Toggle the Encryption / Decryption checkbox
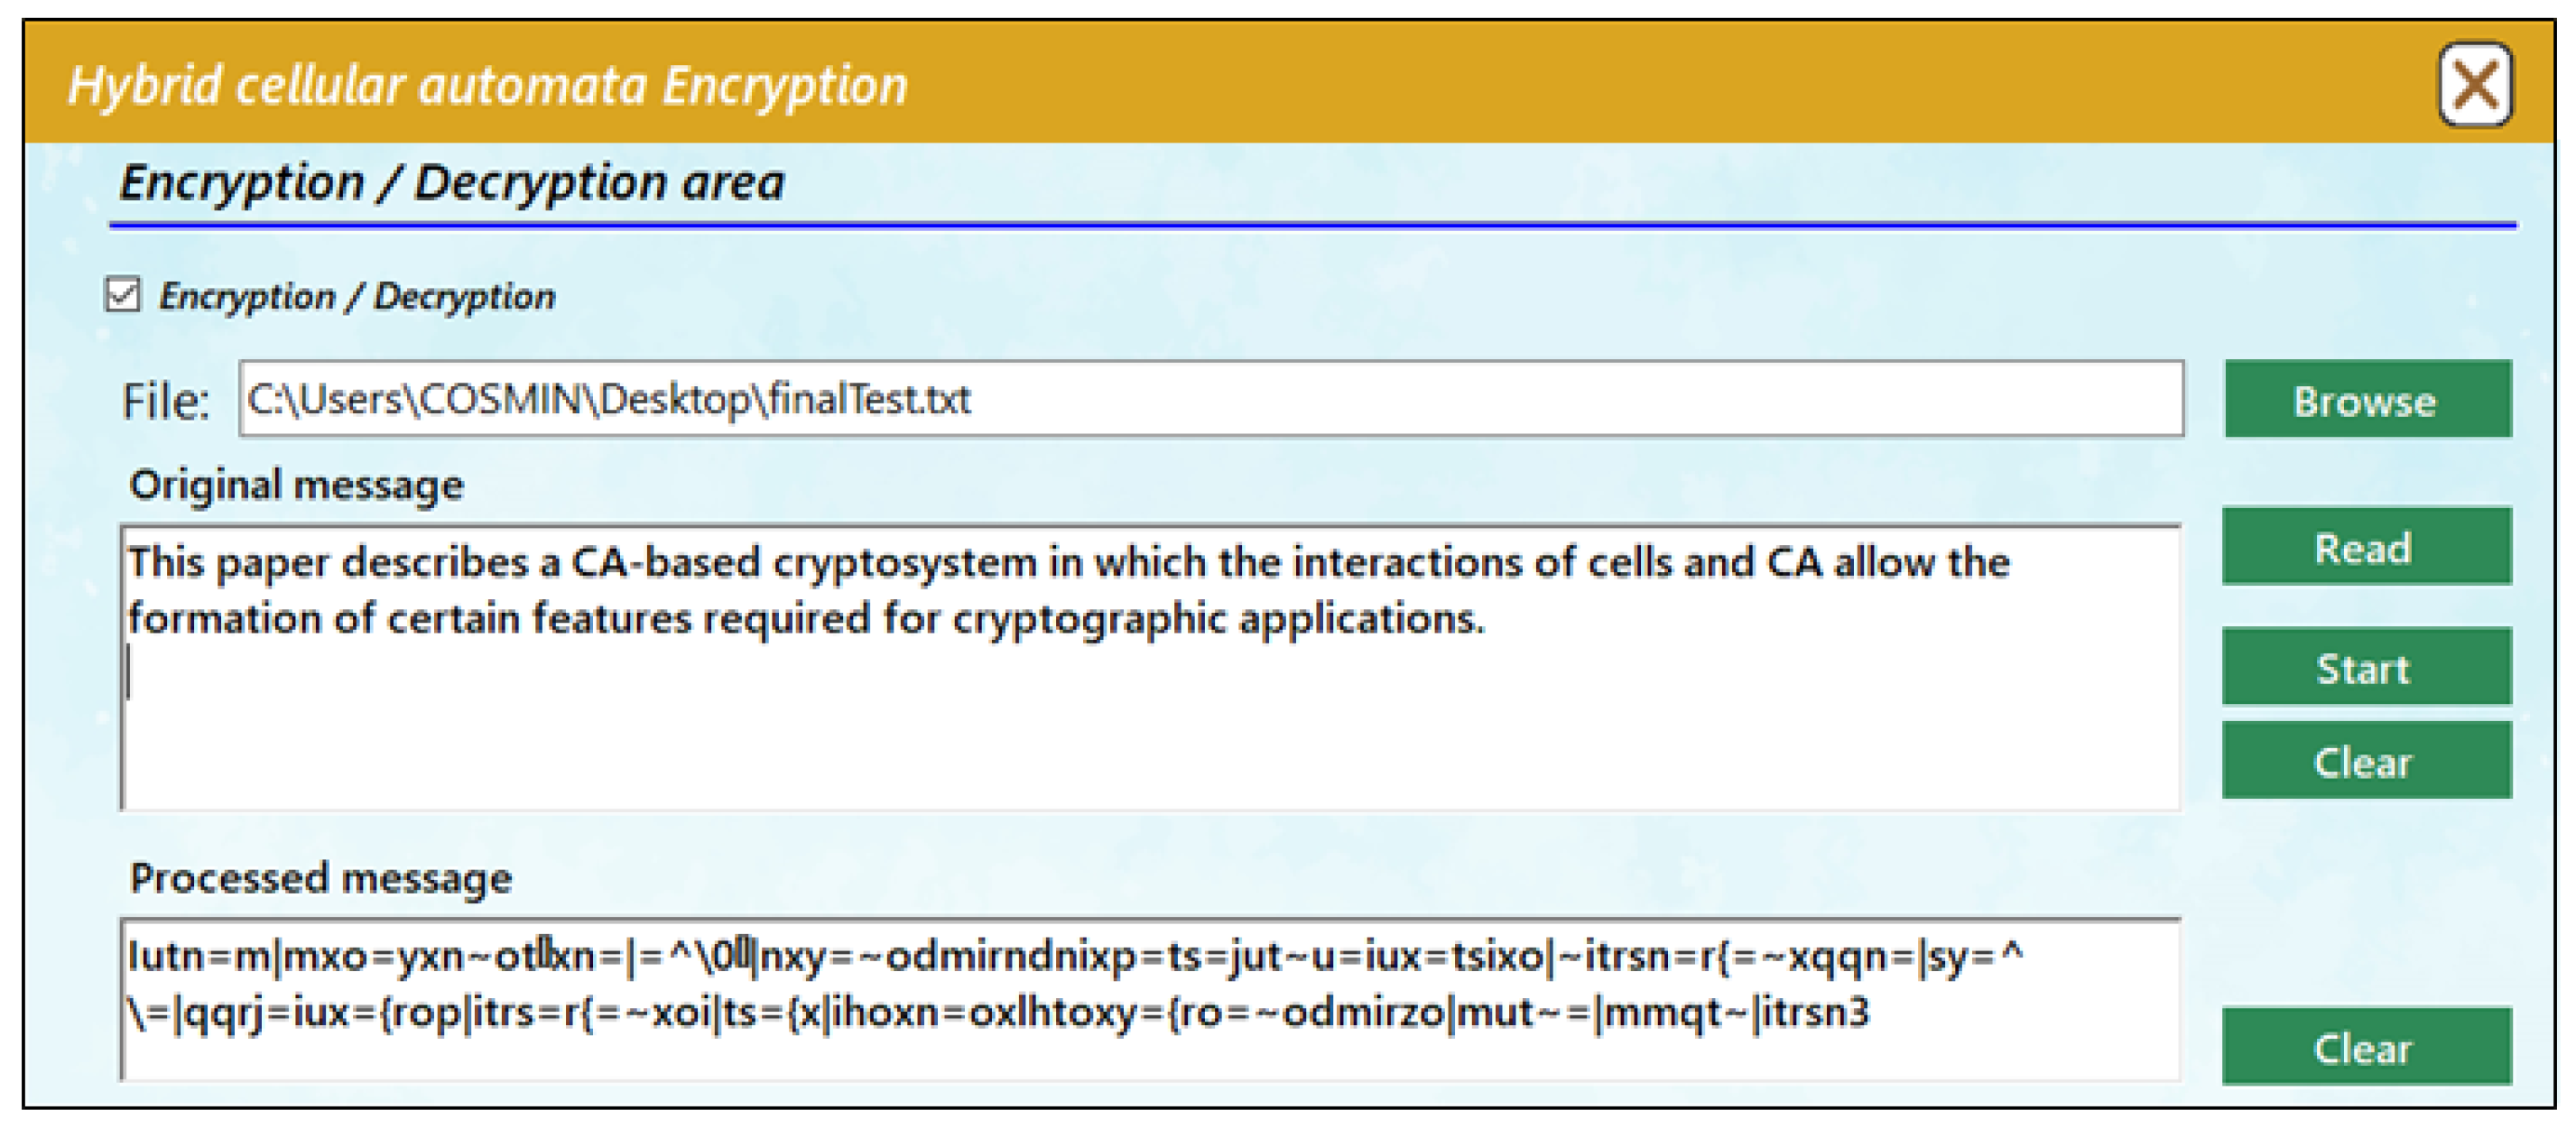This screenshot has width=2576, height=1129. pos(123,296)
